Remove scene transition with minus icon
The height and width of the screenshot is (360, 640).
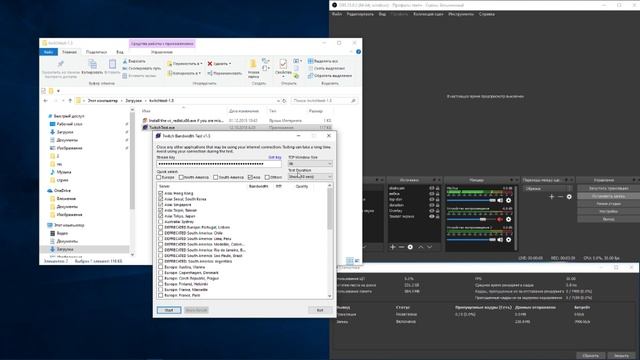(560, 197)
